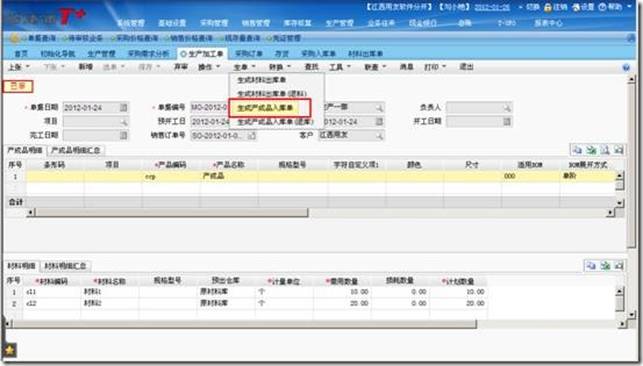Click the round icon at shortcut bar start

click(x=15, y=39)
